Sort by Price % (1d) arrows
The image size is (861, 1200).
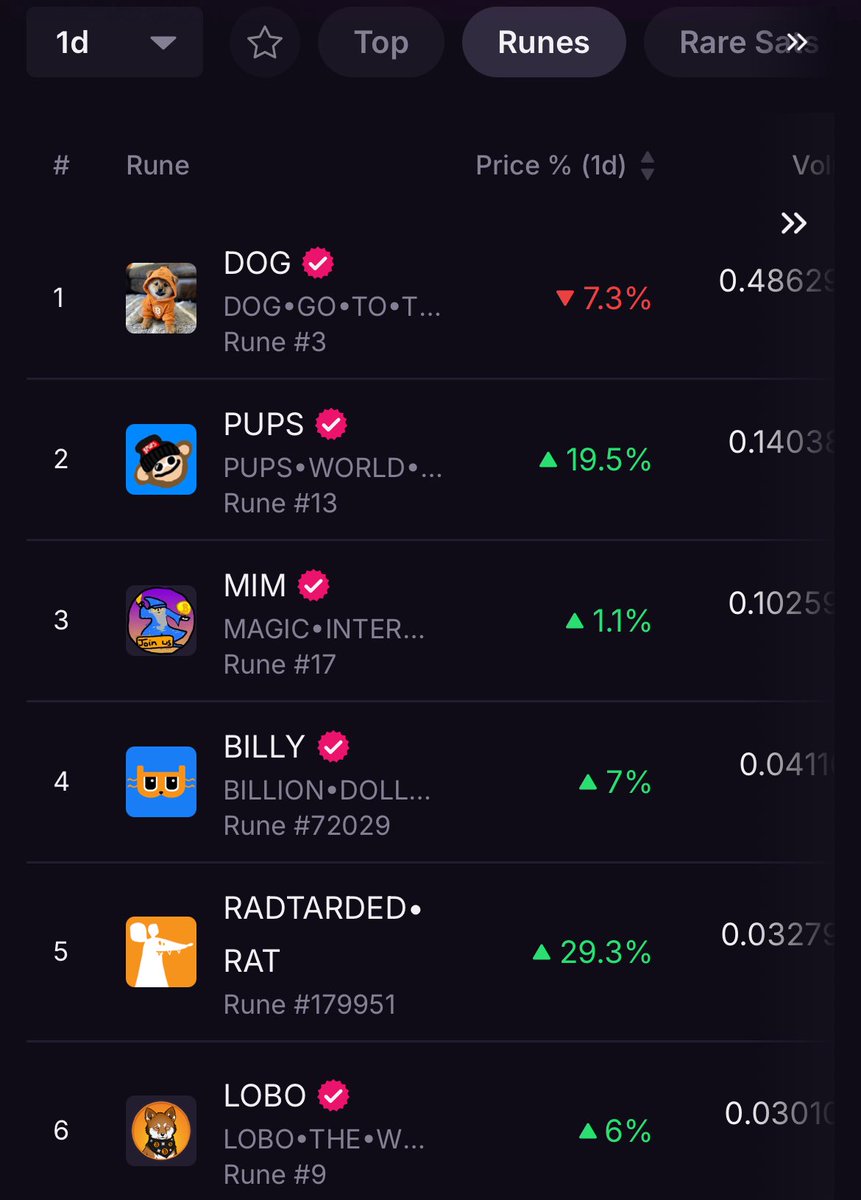click(x=647, y=165)
